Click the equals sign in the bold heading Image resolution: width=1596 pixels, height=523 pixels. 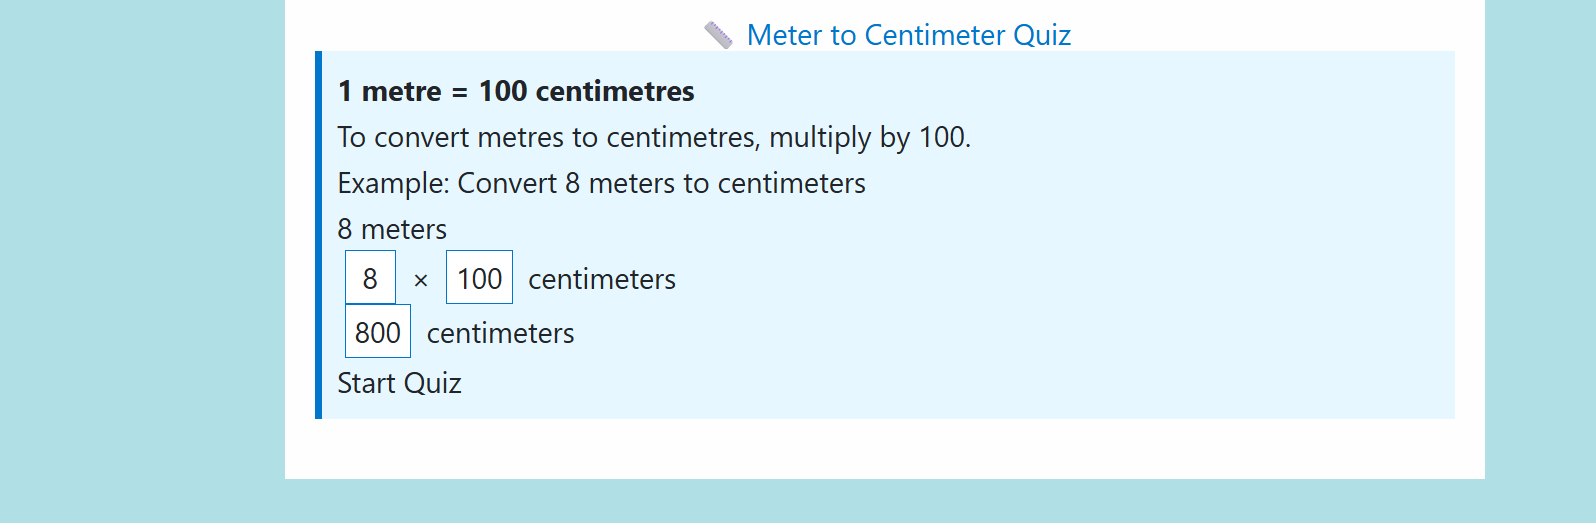point(460,92)
